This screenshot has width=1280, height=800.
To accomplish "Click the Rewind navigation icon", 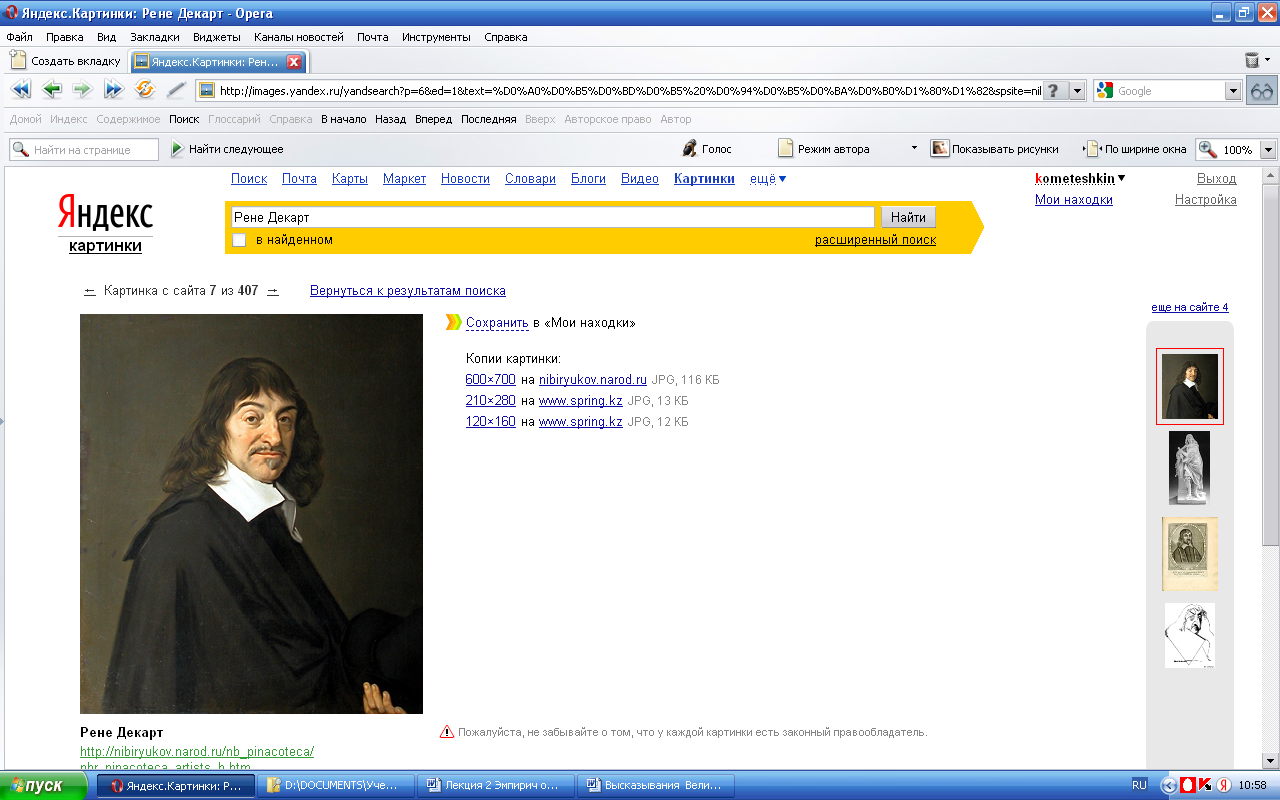I will 21,90.
